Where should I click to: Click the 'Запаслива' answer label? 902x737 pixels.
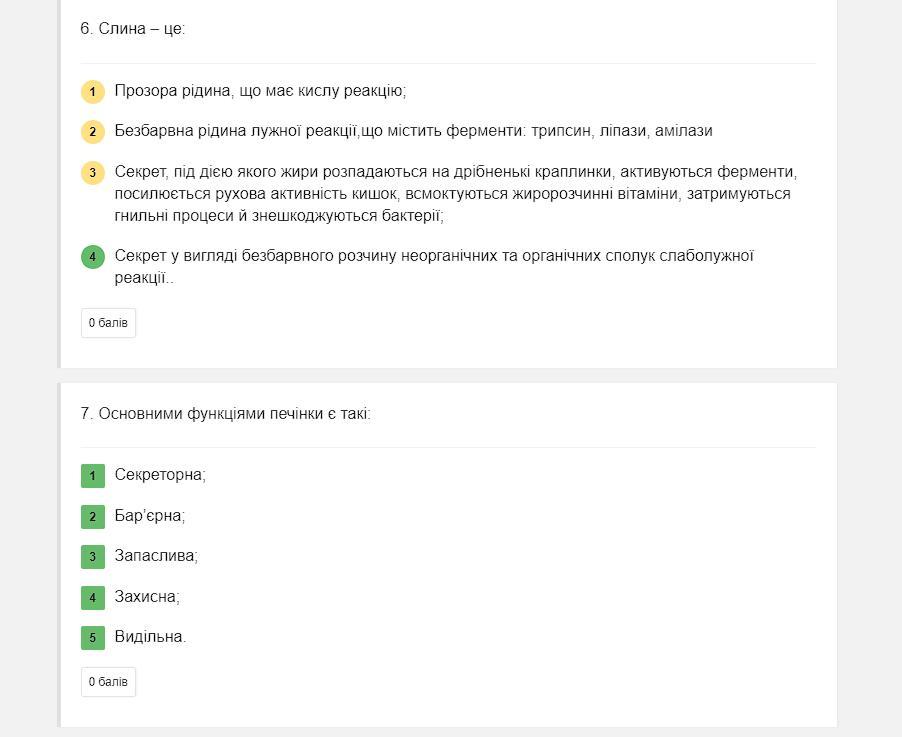click(x=156, y=556)
